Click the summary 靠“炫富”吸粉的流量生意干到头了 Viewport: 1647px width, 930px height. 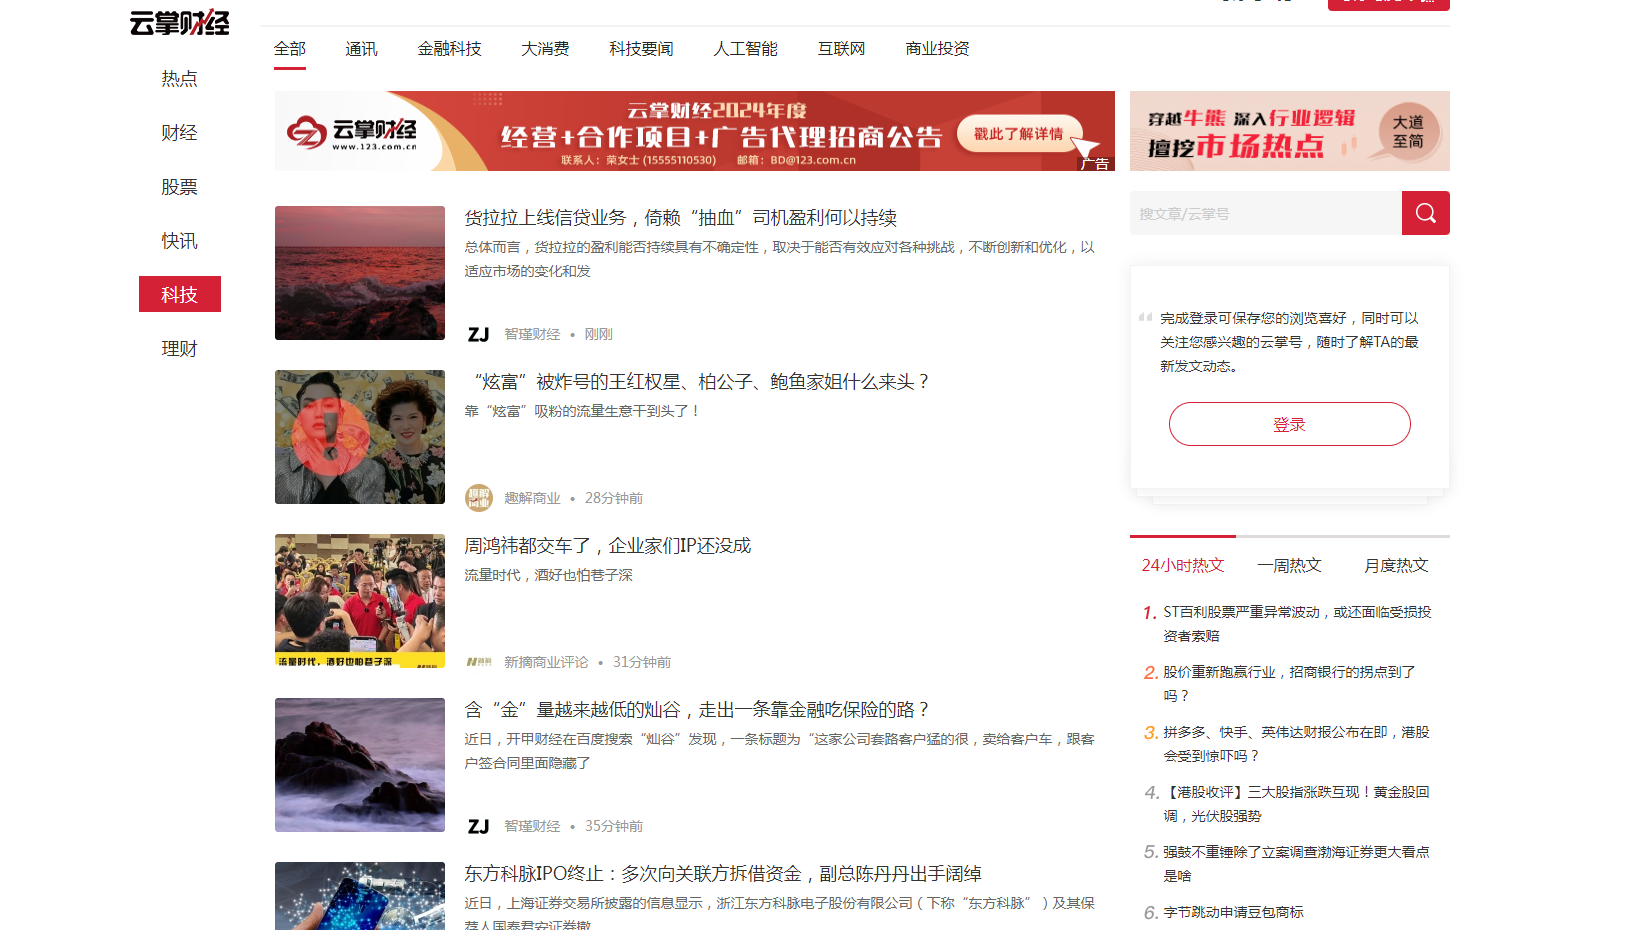point(583,411)
